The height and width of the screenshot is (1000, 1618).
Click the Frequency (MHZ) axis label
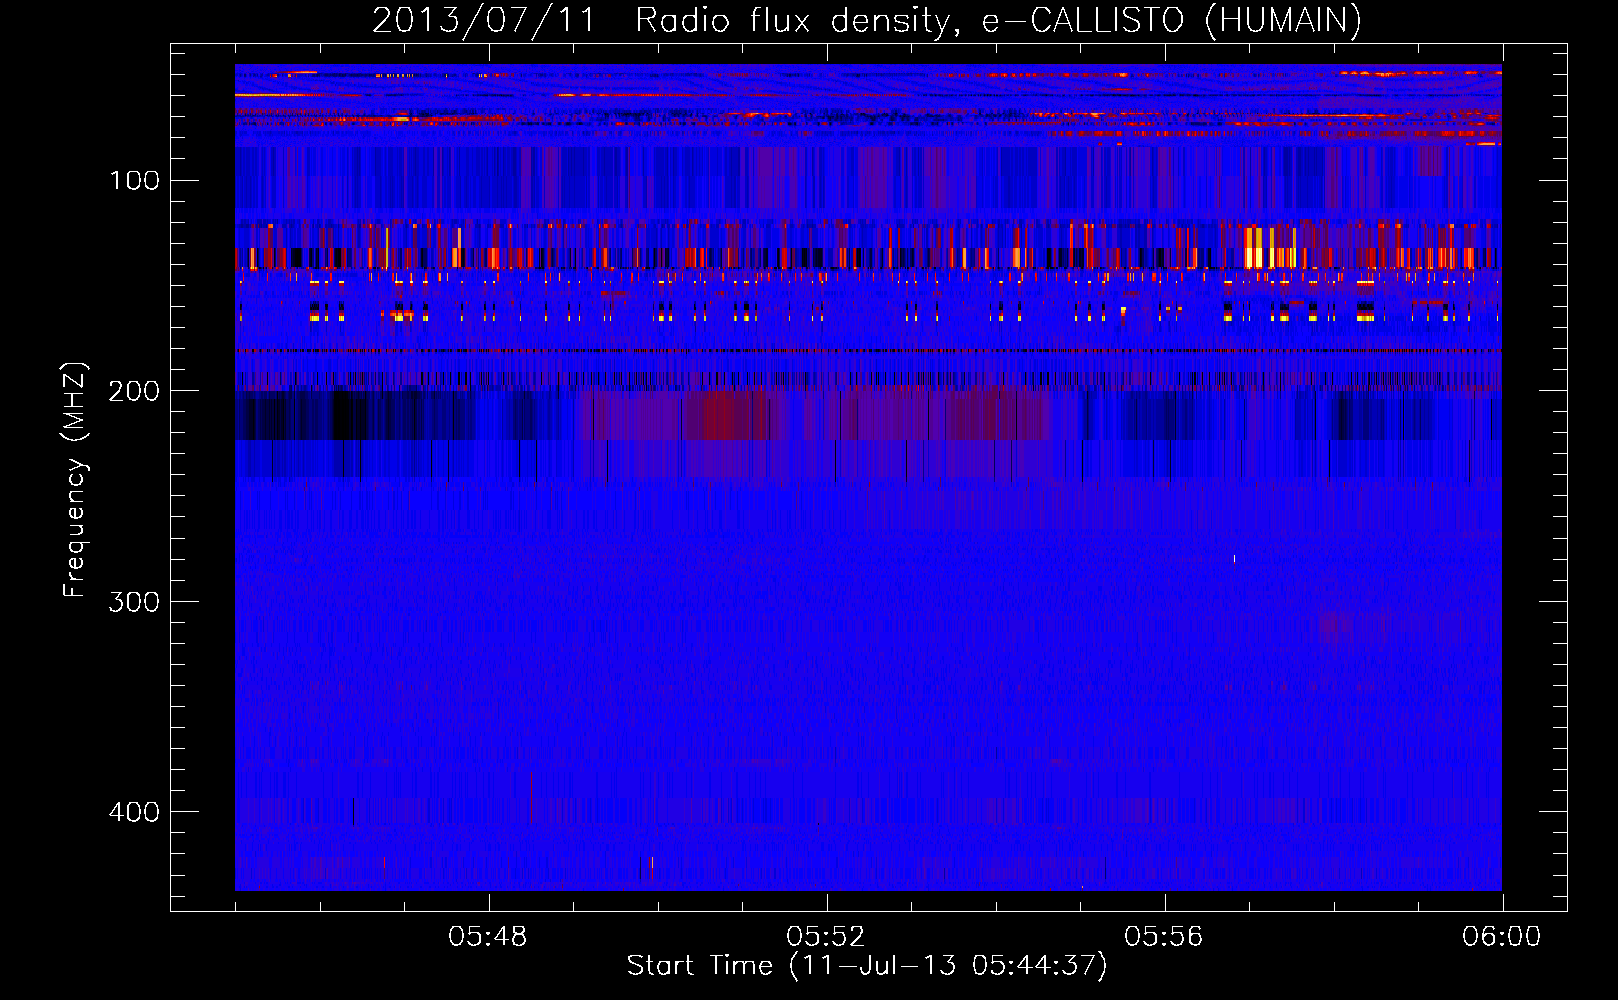(x=75, y=479)
